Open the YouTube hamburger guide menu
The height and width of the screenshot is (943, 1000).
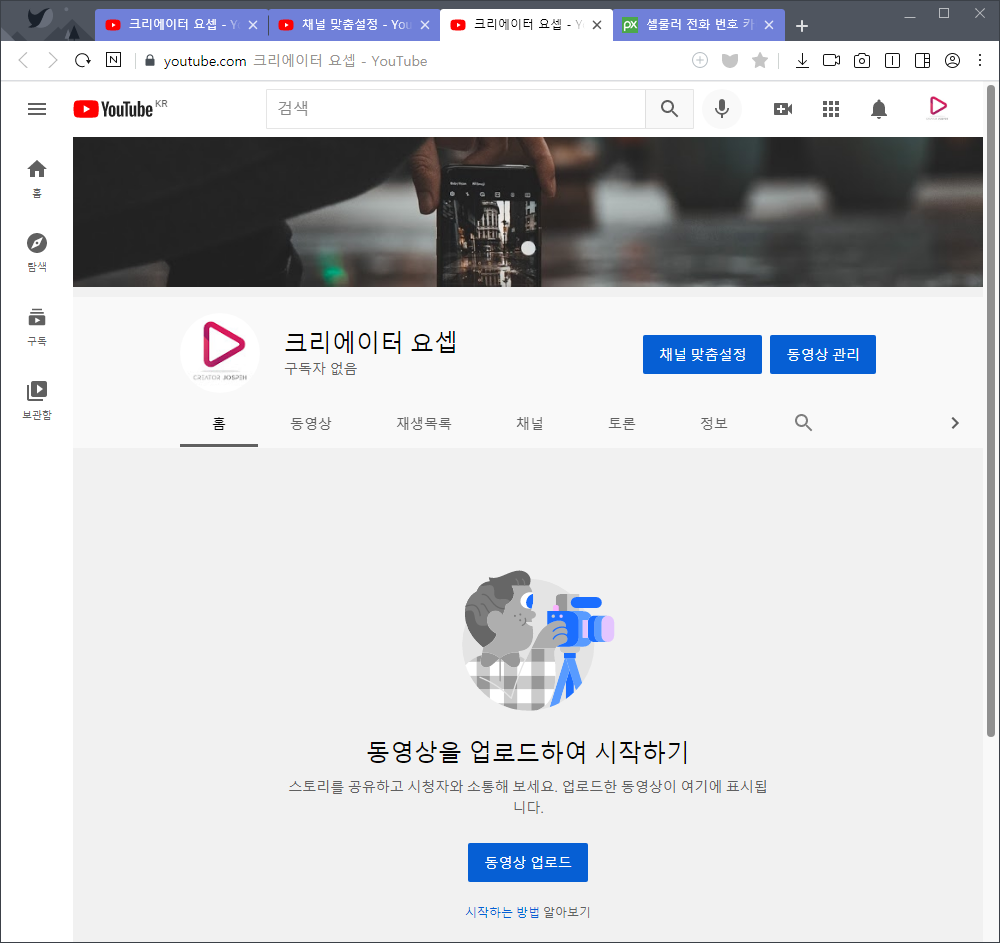37,109
